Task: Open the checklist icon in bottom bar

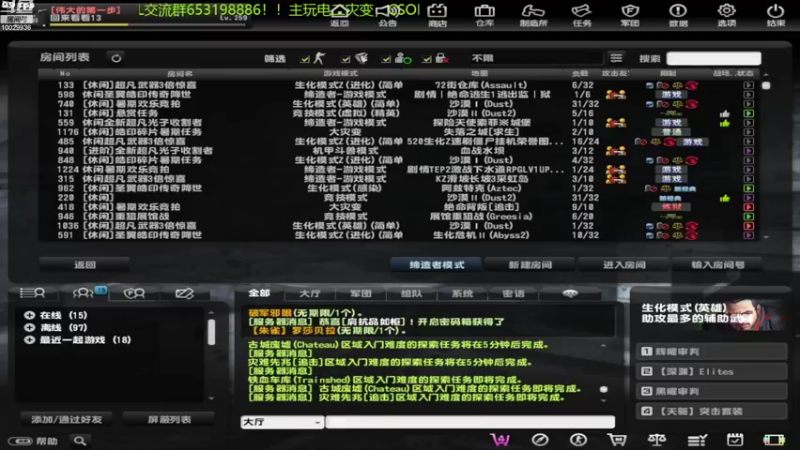Action: pyautogui.click(x=696, y=440)
